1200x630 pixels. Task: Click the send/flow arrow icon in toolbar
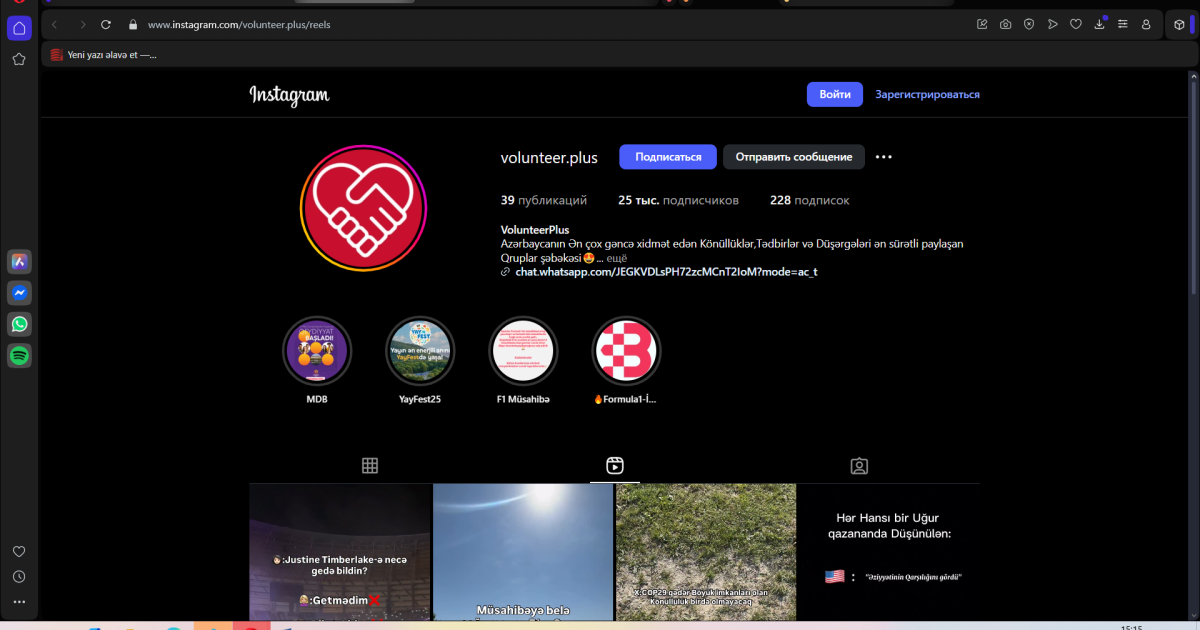pos(1053,24)
